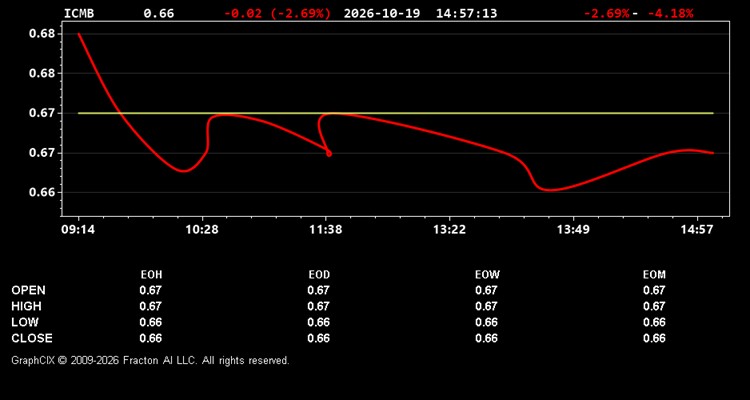
Task: Click the -4.18% value at top right
Action: [x=670, y=13]
